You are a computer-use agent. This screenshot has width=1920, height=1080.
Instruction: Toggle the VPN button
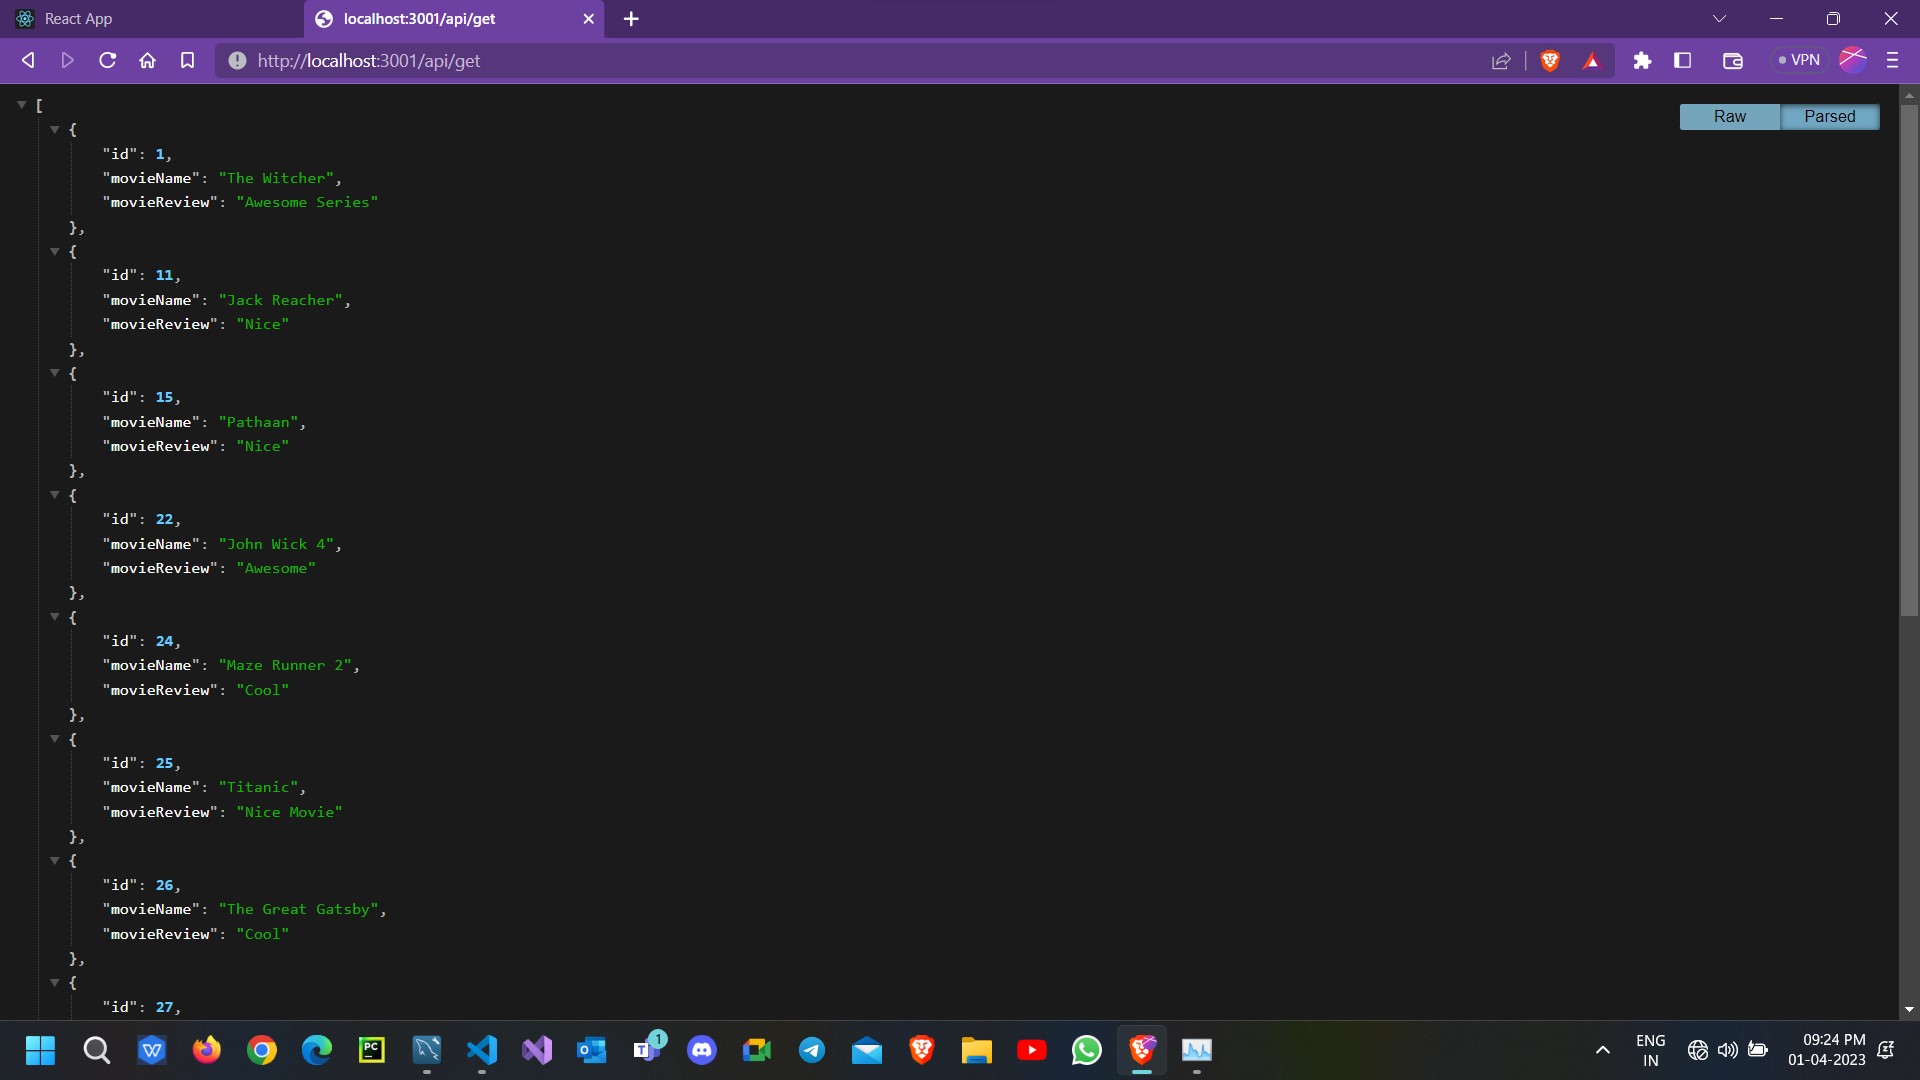pos(1799,61)
